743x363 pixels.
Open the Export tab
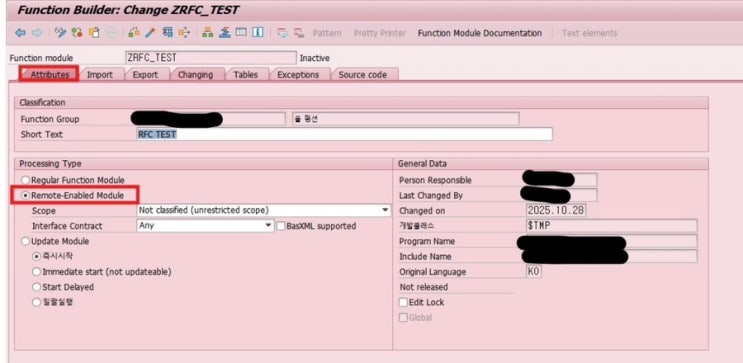click(145, 74)
